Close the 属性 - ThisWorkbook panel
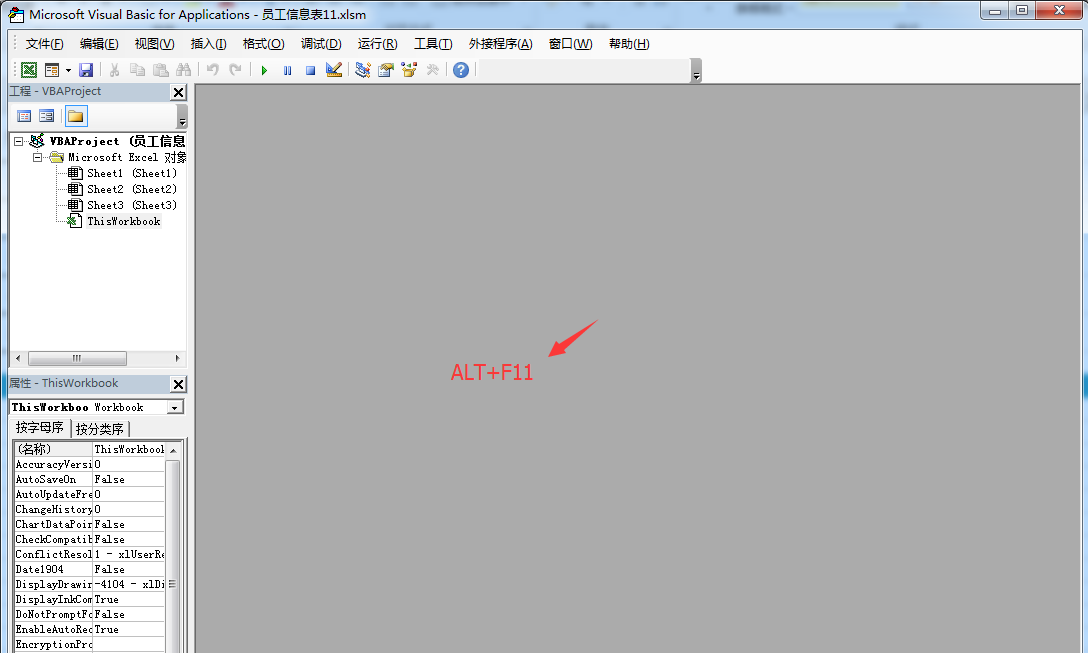This screenshot has width=1088, height=653. click(x=178, y=384)
